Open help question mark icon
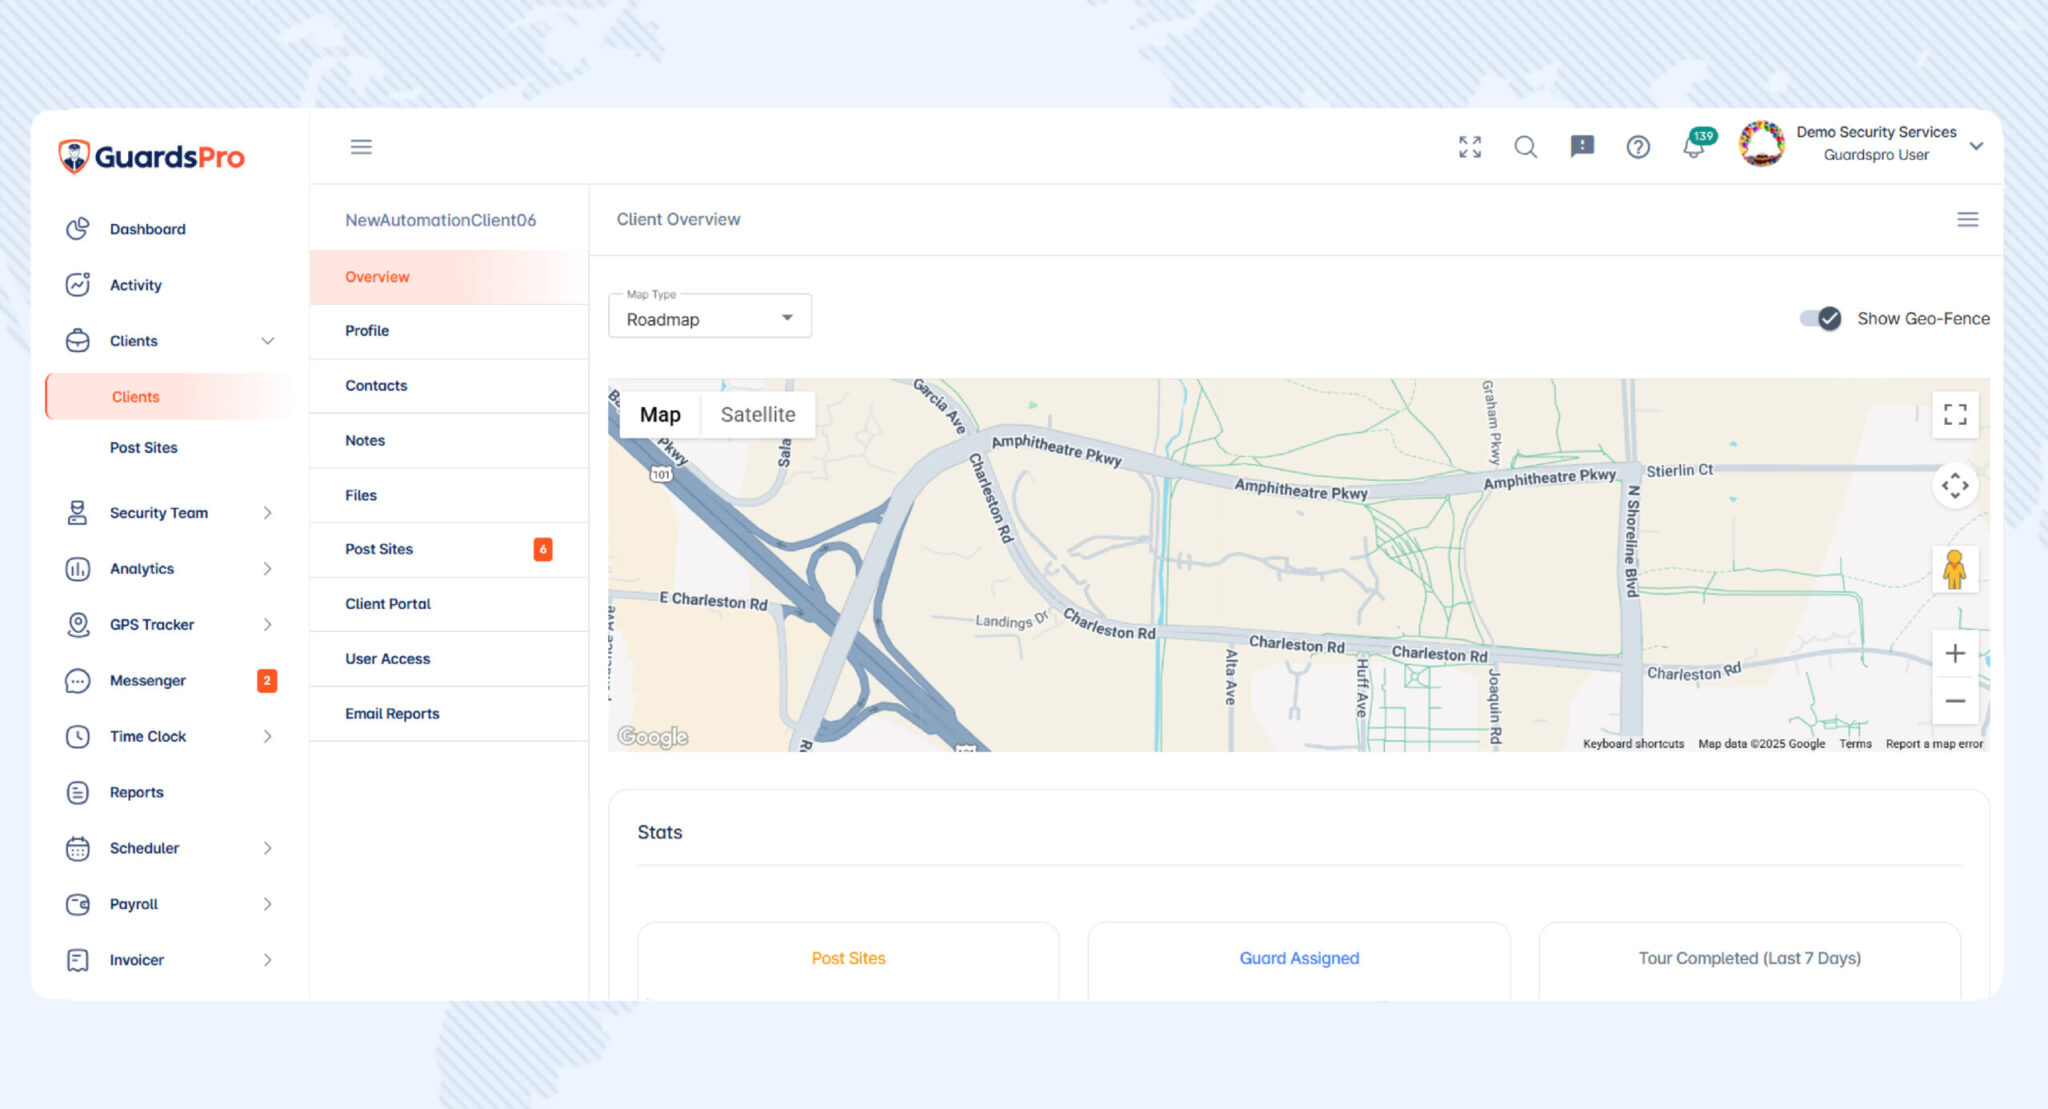 1638,147
